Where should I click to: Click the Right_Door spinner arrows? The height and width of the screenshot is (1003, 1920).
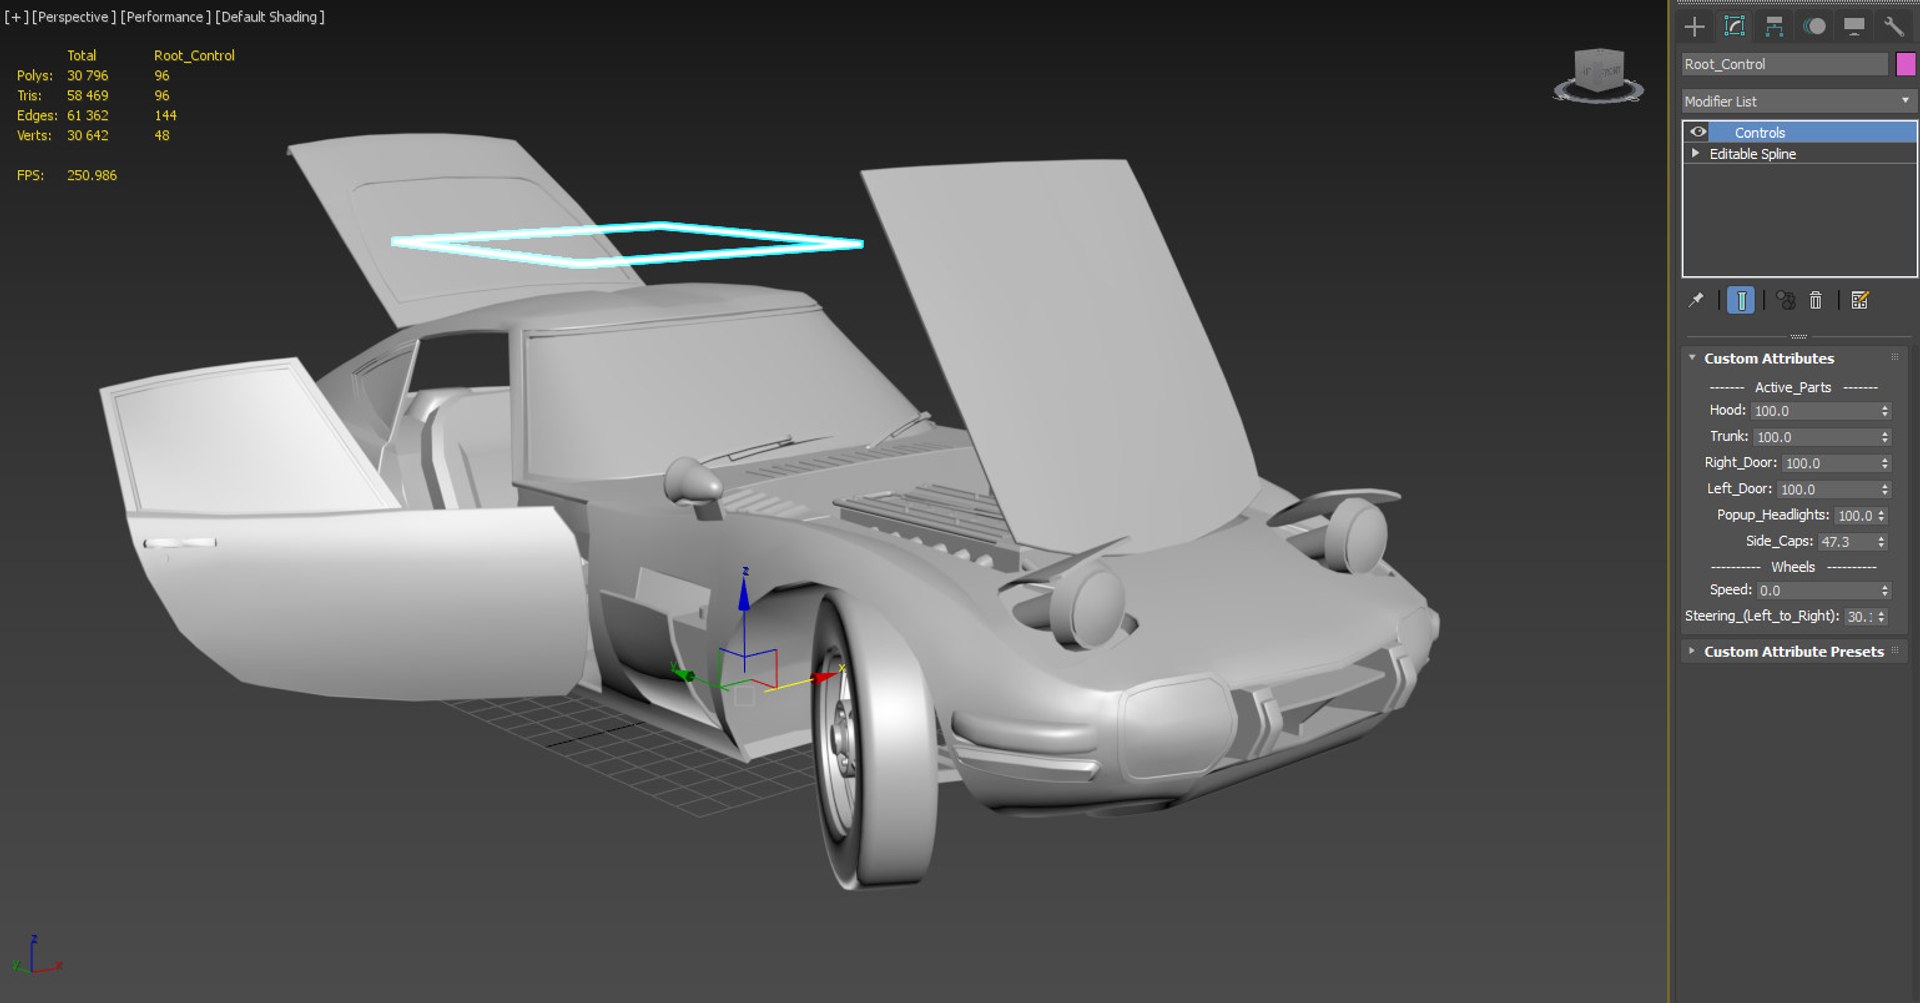click(x=1885, y=463)
